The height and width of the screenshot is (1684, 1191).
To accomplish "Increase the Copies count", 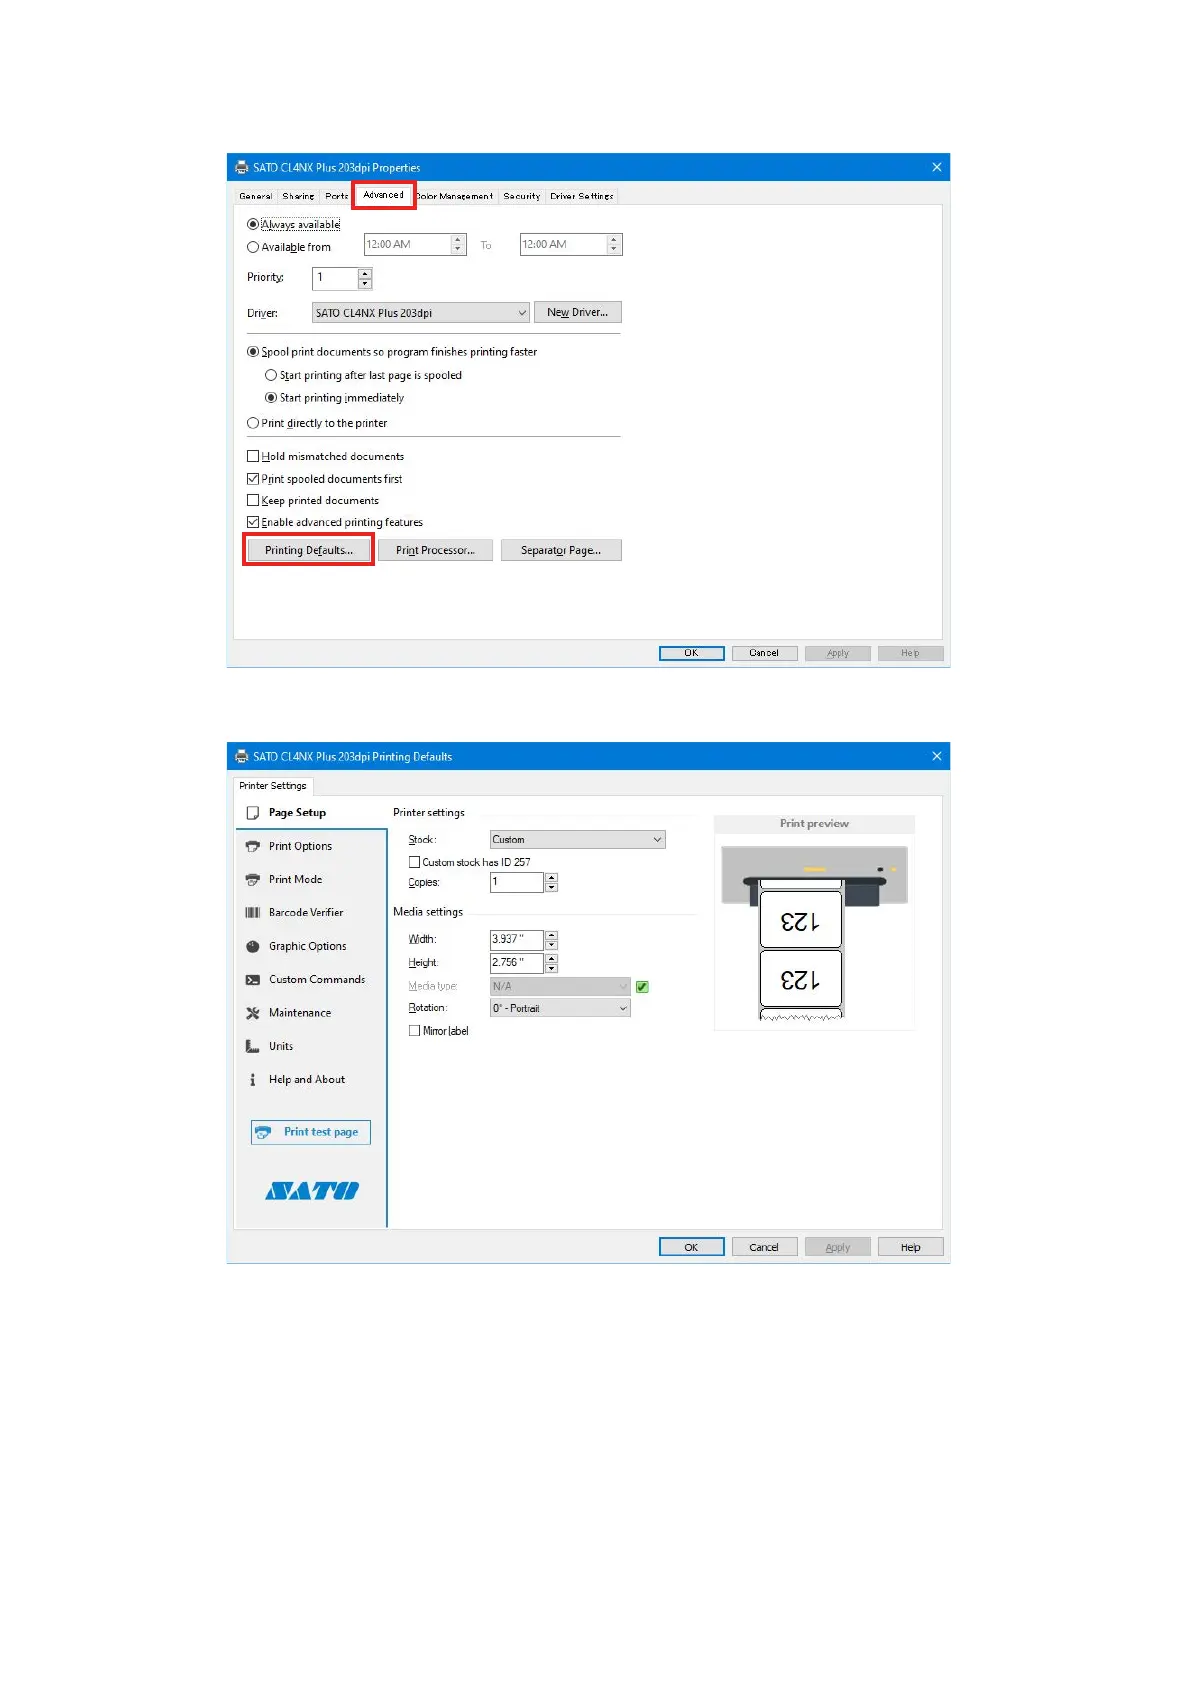I will pos(551,878).
